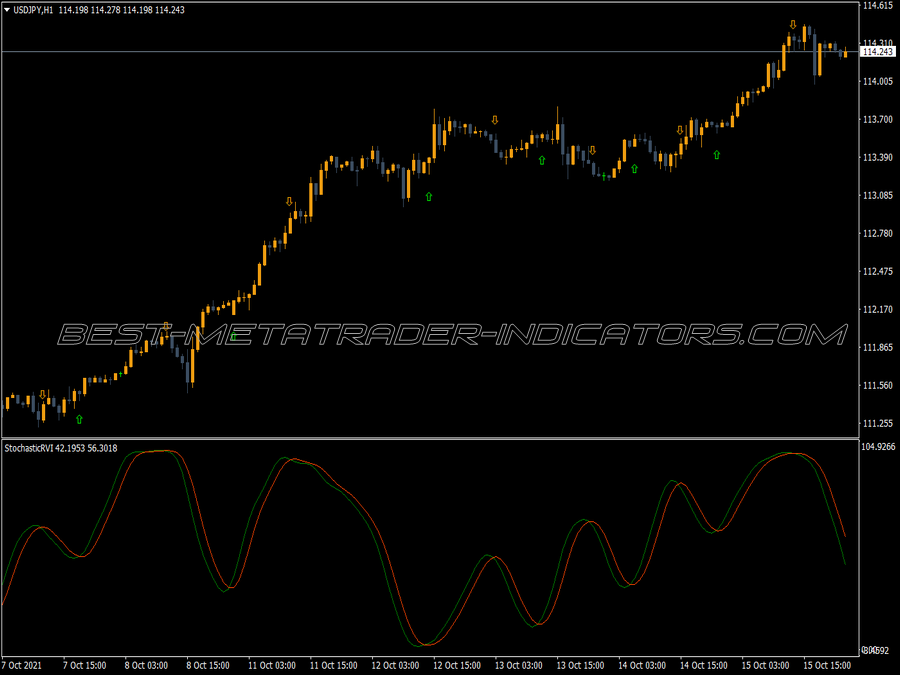Click price scale value 111.865
The image size is (900, 675).
click(878, 347)
